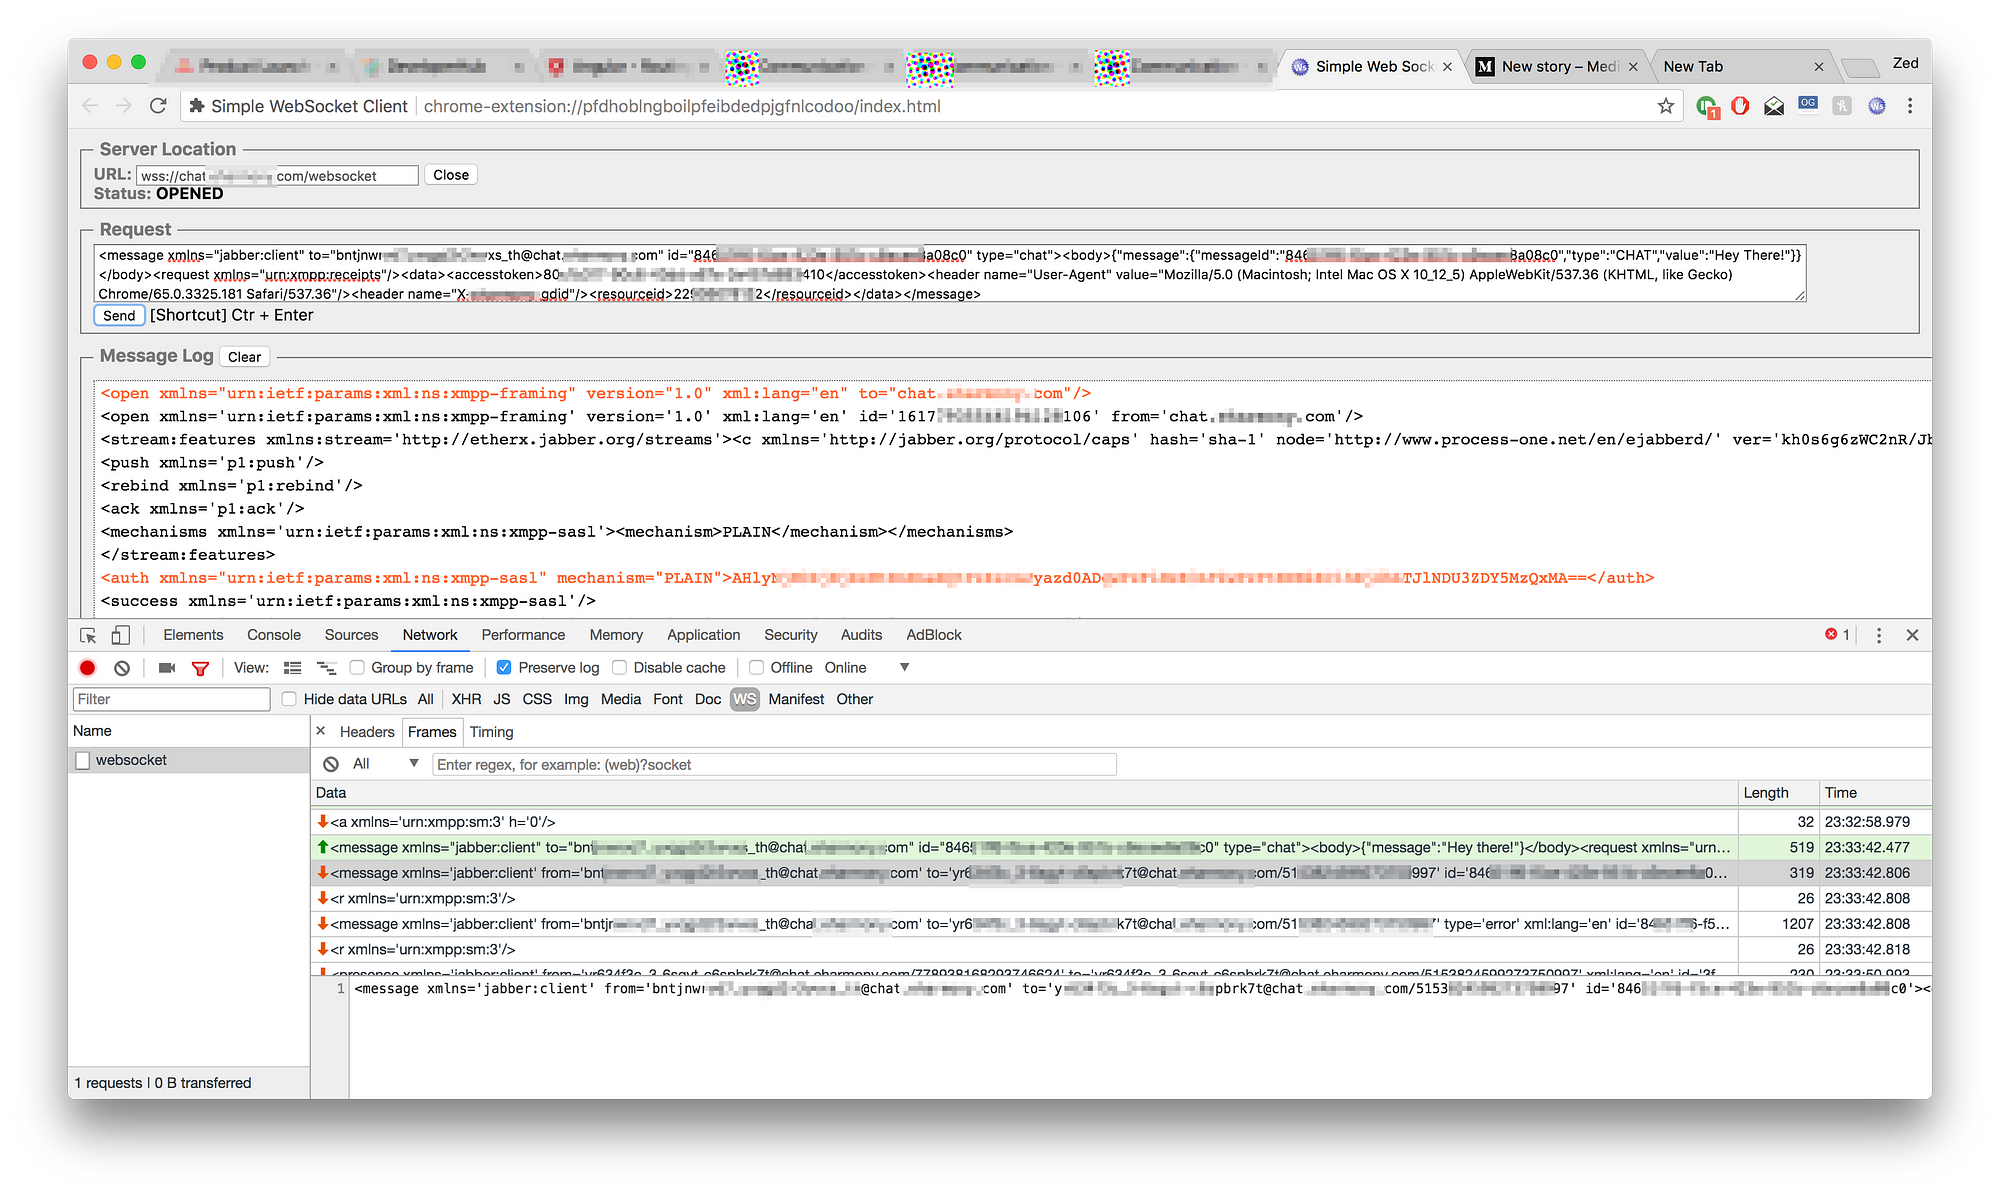The image size is (2000, 1196).
Task: Toggle device toolbar icon in DevTools
Action: (x=120, y=635)
